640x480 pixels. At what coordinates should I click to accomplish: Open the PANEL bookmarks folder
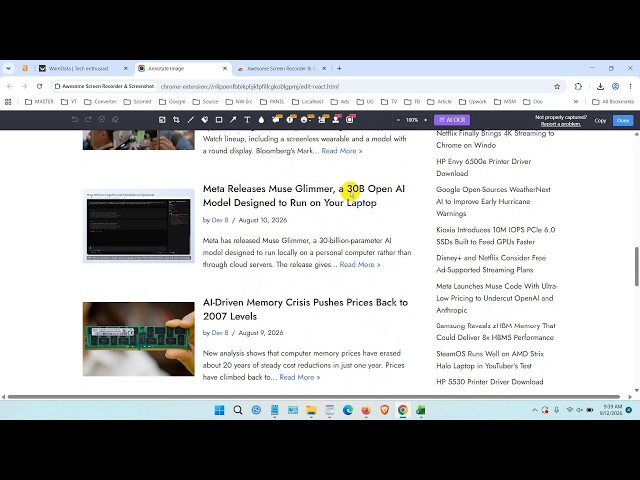(272, 102)
